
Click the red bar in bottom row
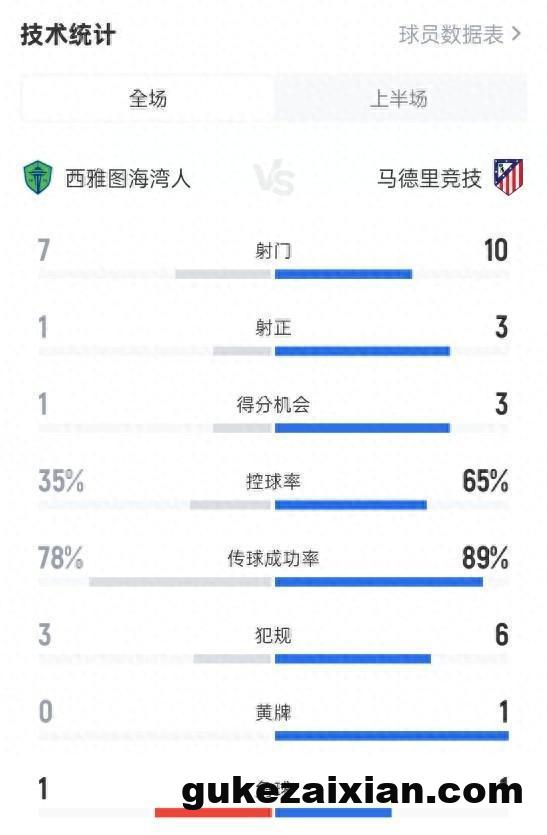(x=213, y=813)
